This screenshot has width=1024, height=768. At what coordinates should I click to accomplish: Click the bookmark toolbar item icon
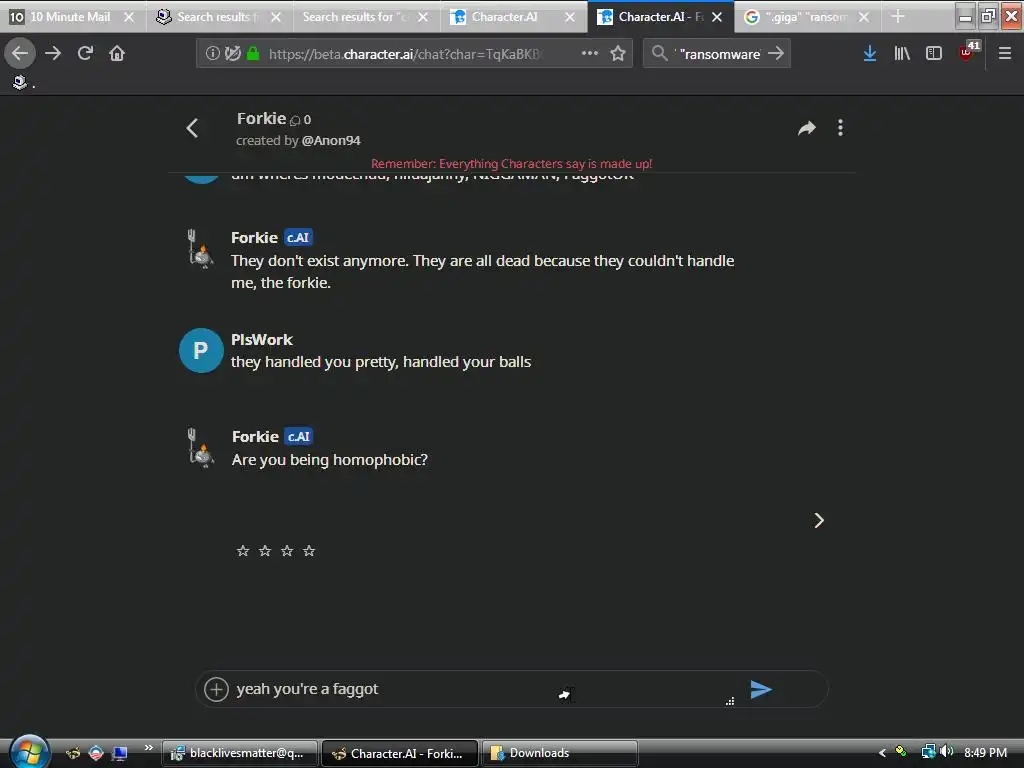point(20,82)
